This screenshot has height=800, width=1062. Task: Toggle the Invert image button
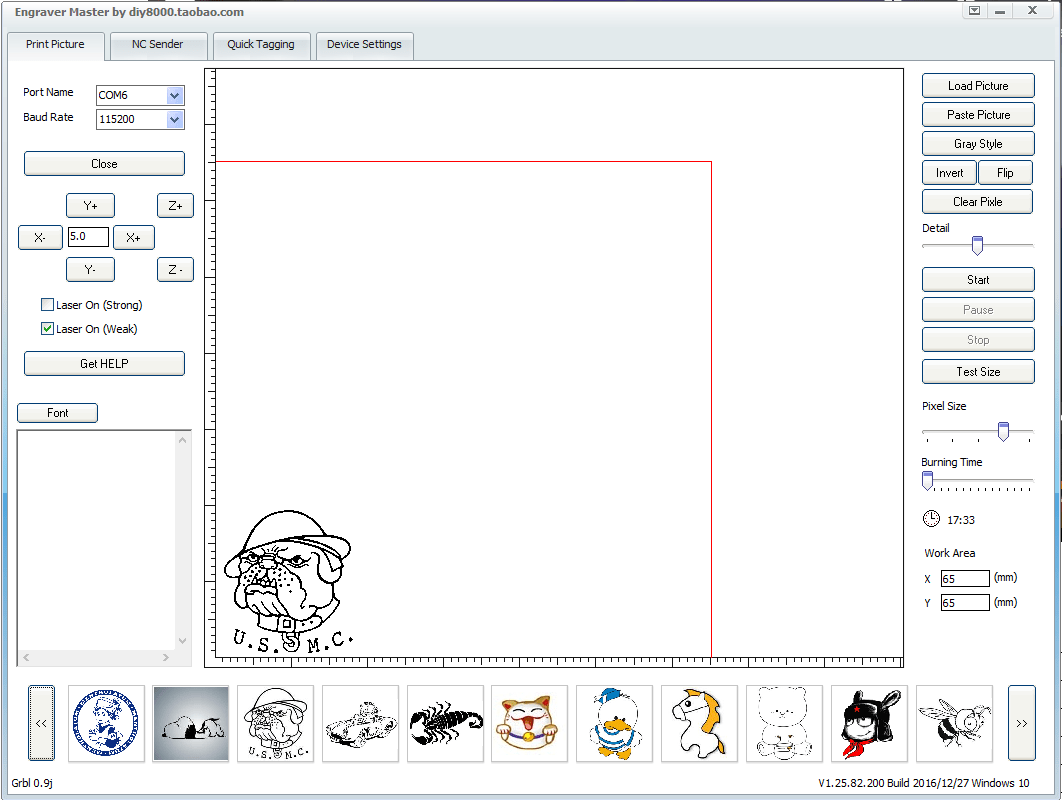pyautogui.click(x=949, y=173)
